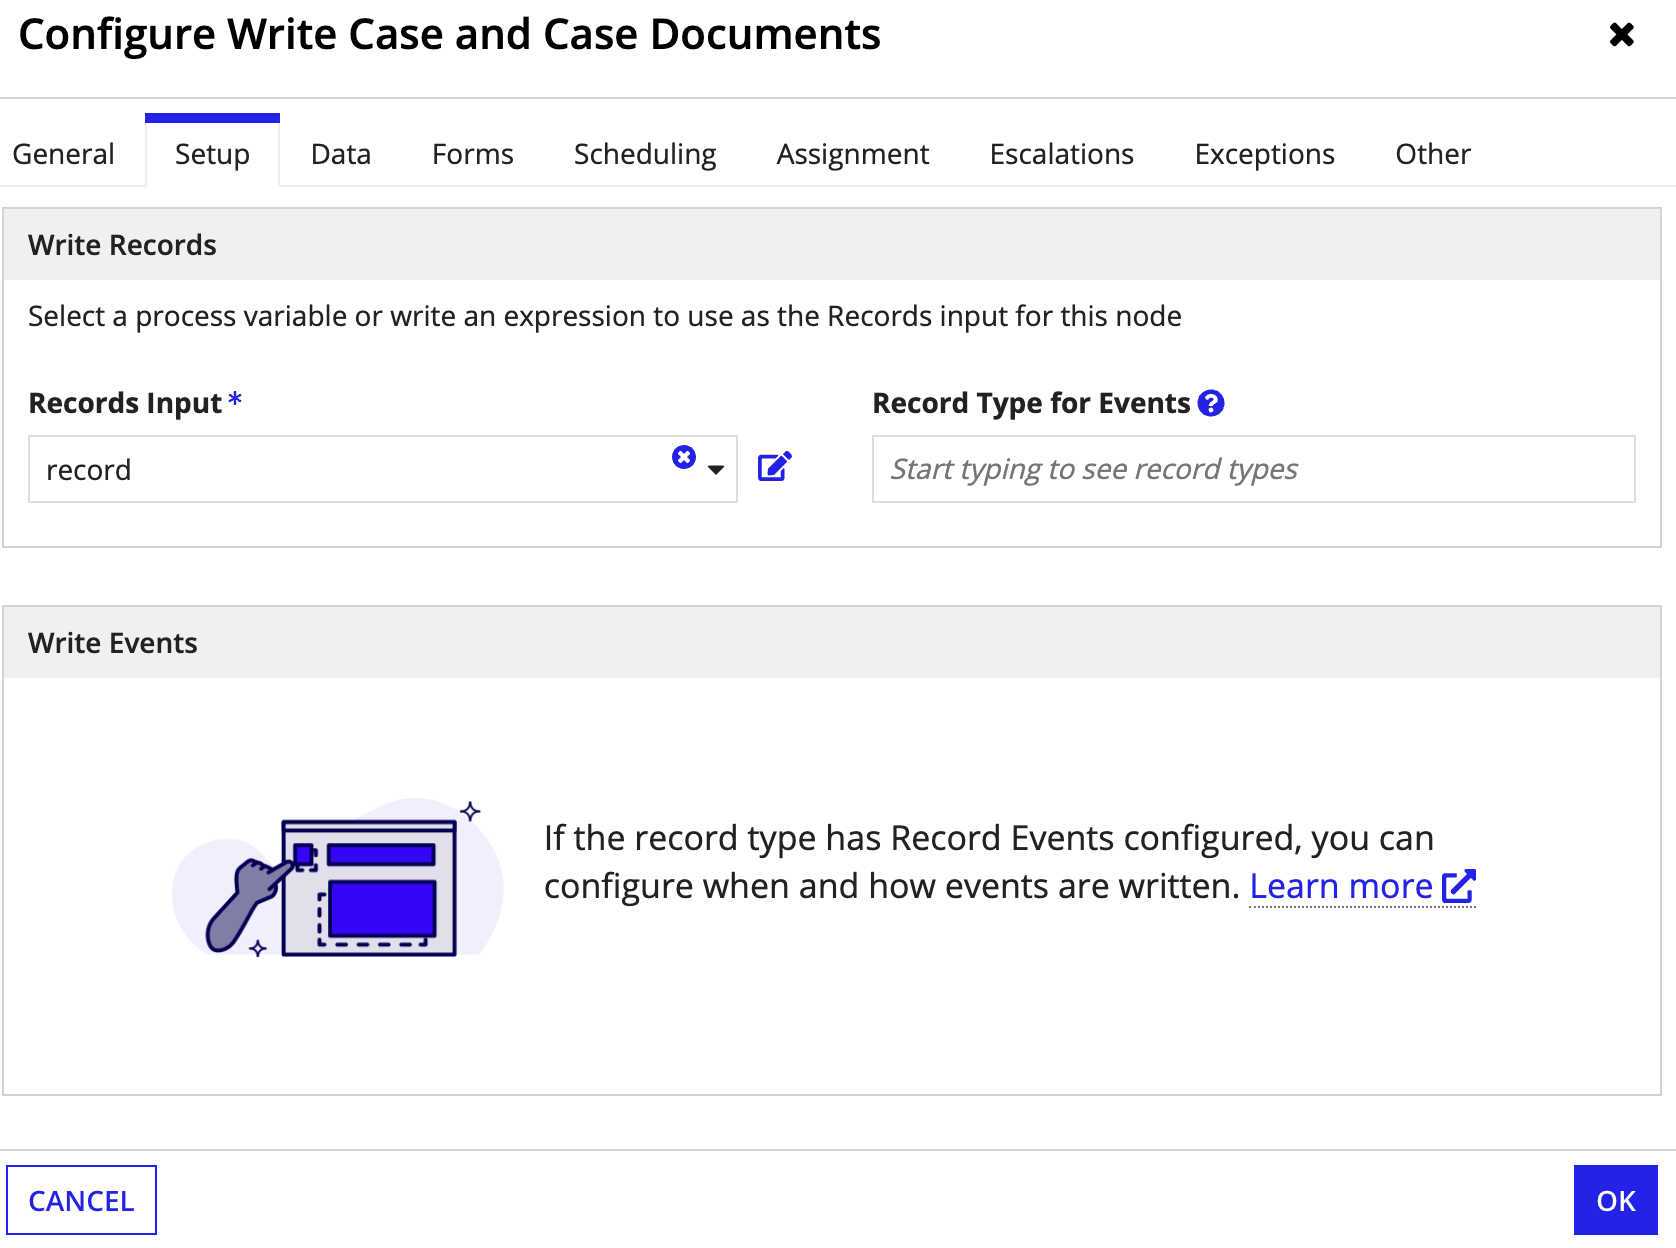Open the Records Input dropdown arrow
This screenshot has height=1248, width=1676.
[716, 469]
